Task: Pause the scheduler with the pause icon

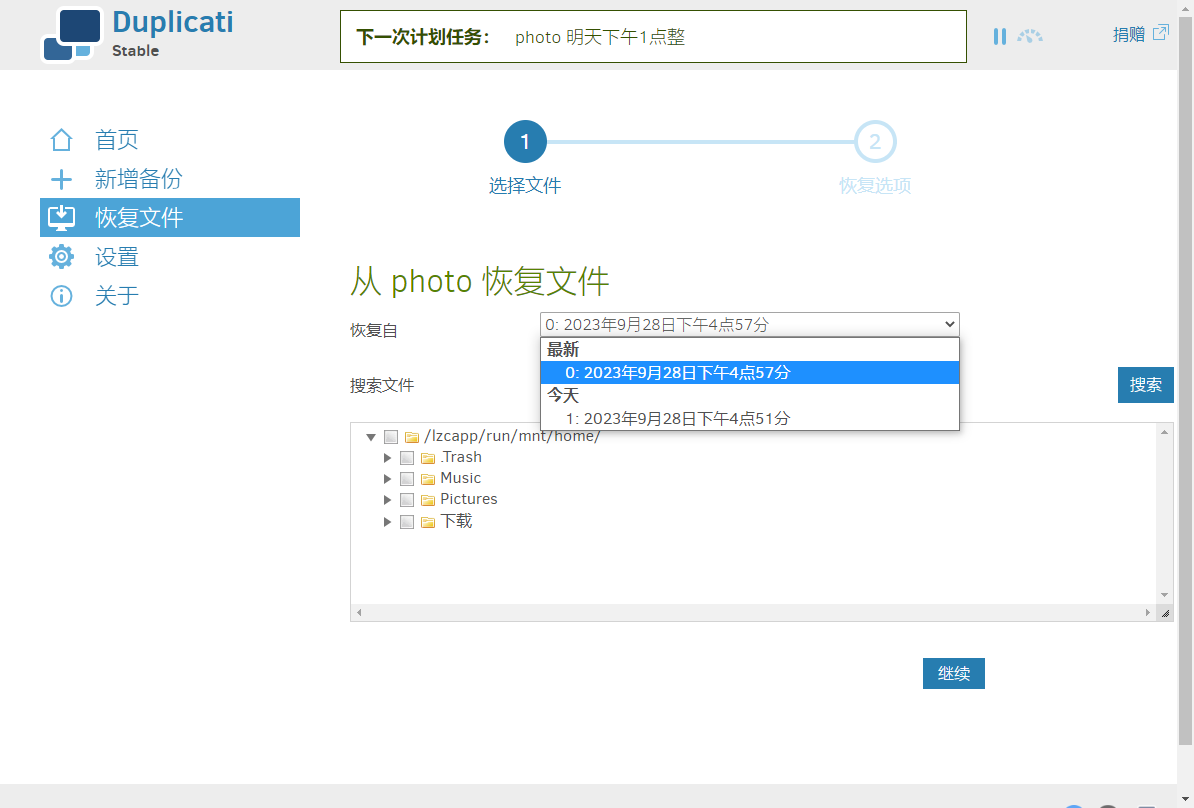Action: (1000, 36)
